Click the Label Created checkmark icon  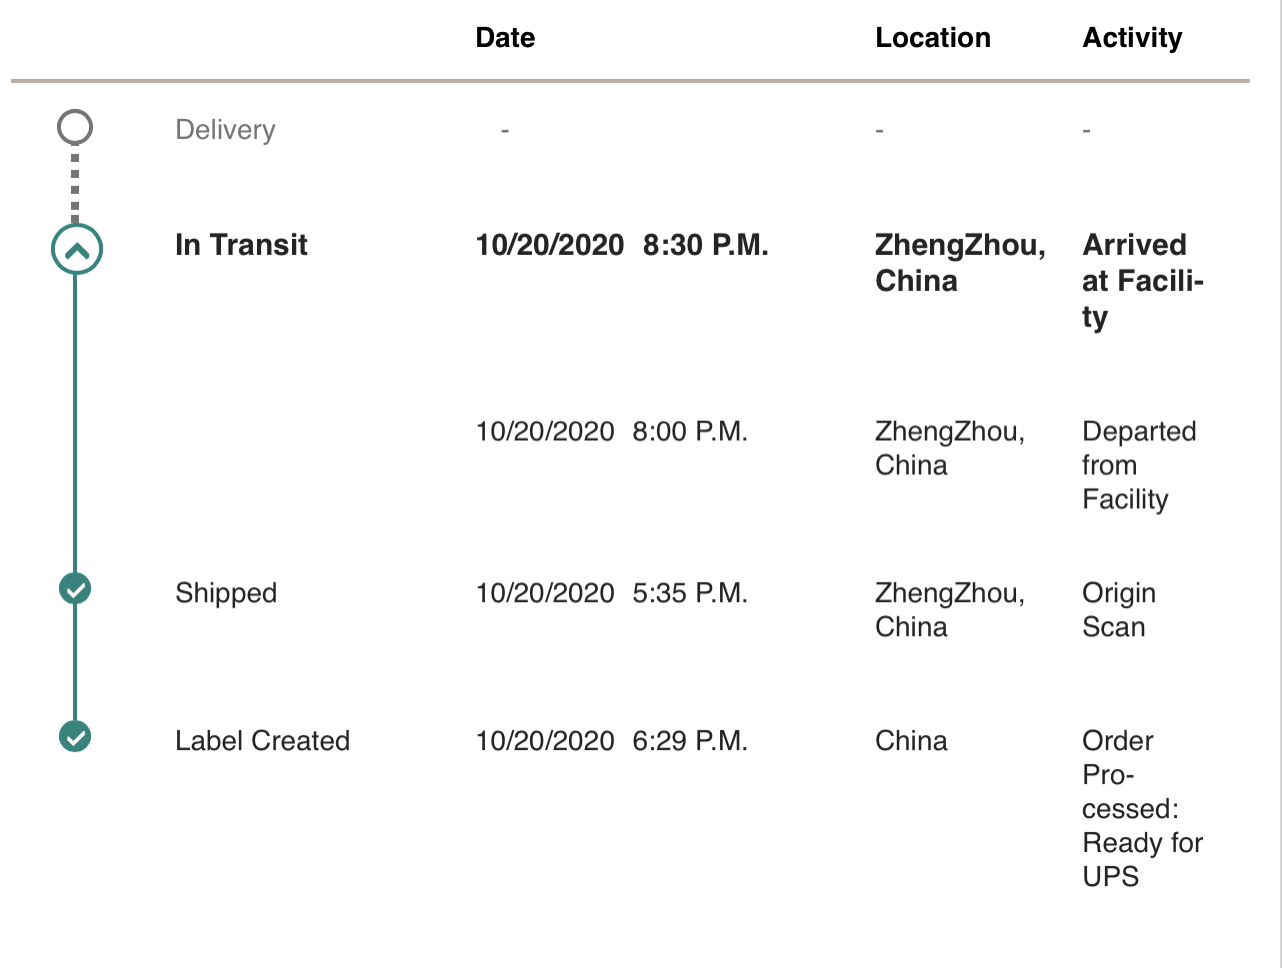coord(75,737)
